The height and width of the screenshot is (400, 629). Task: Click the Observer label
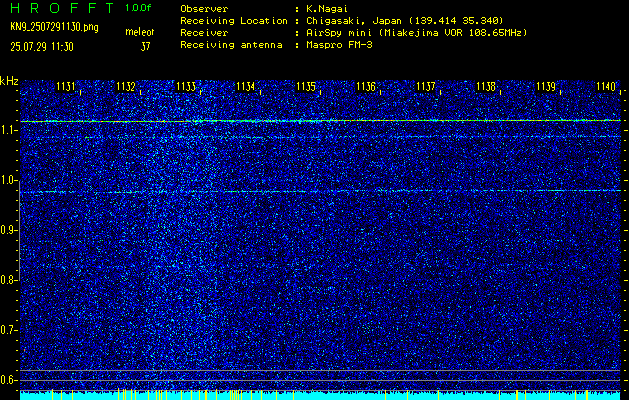(x=204, y=8)
